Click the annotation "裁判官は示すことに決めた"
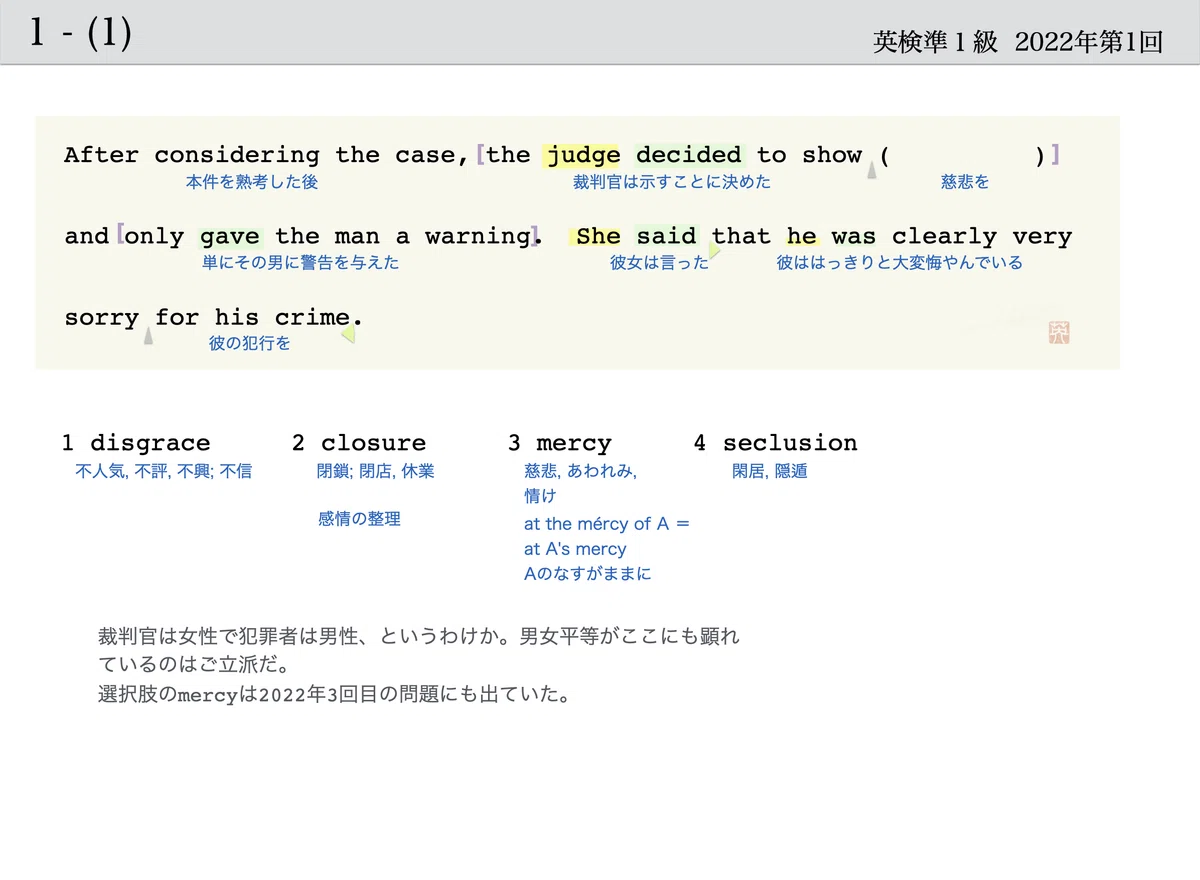The width and height of the screenshot is (1200, 880). tap(672, 182)
